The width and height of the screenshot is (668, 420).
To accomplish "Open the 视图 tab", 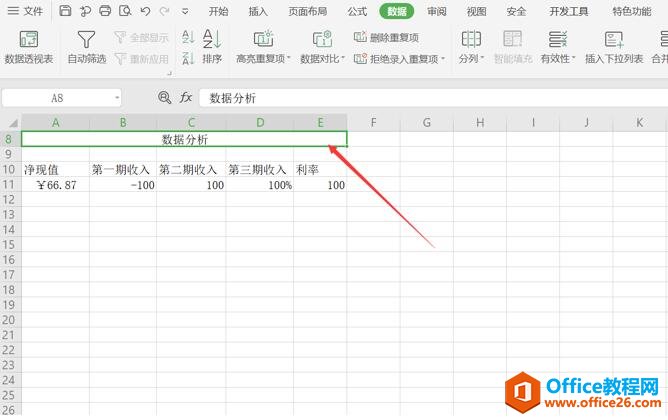I will (476, 12).
